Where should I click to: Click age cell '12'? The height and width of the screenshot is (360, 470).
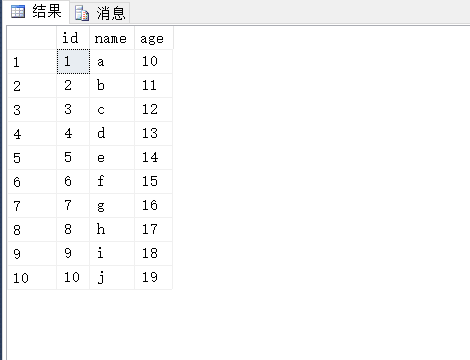153,110
